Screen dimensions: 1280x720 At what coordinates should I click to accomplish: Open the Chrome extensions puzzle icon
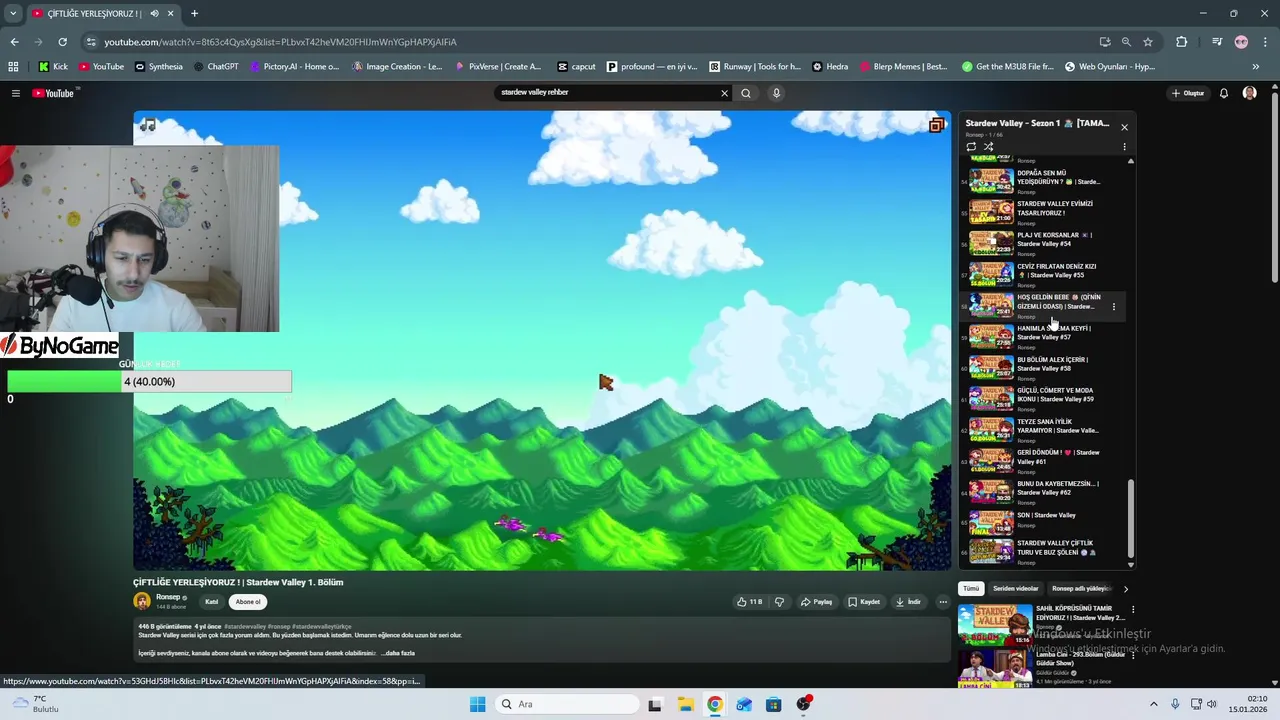tap(1182, 42)
